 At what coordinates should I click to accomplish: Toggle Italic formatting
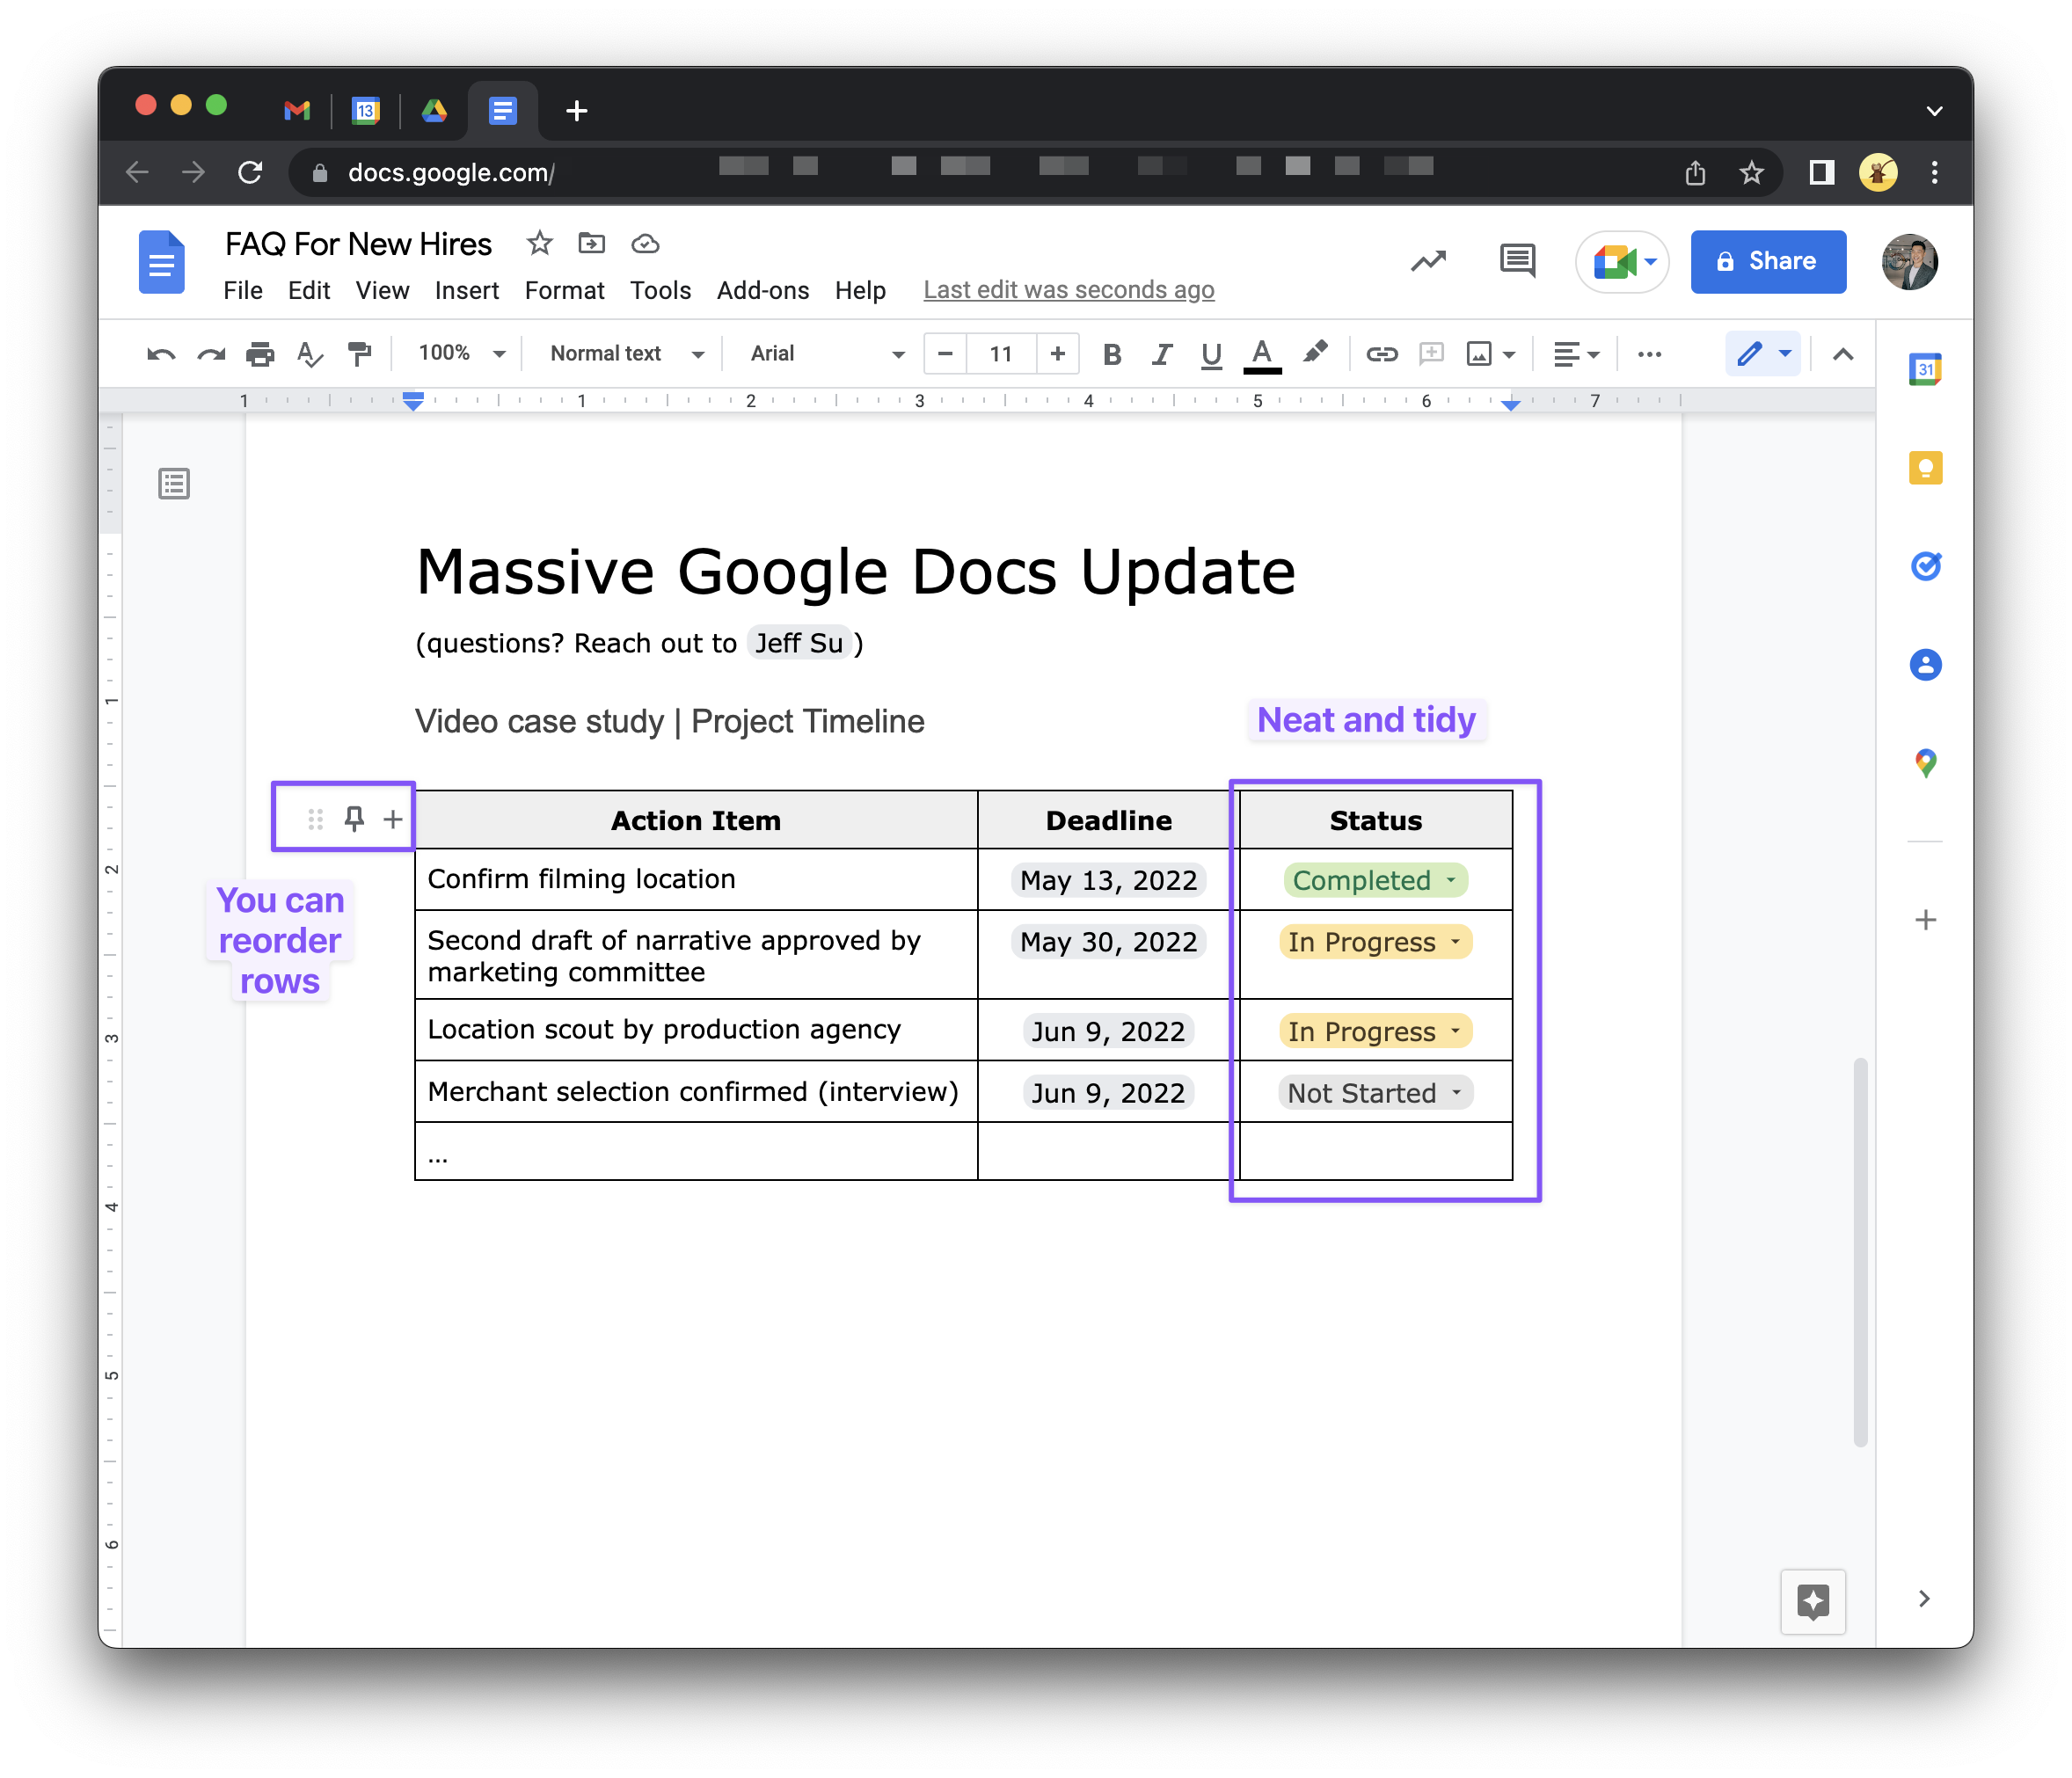[1161, 354]
